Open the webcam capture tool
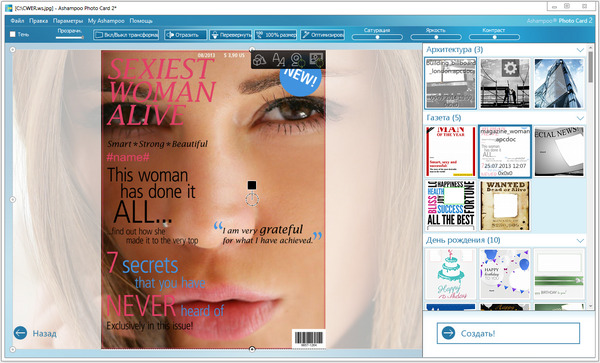 tap(297, 60)
